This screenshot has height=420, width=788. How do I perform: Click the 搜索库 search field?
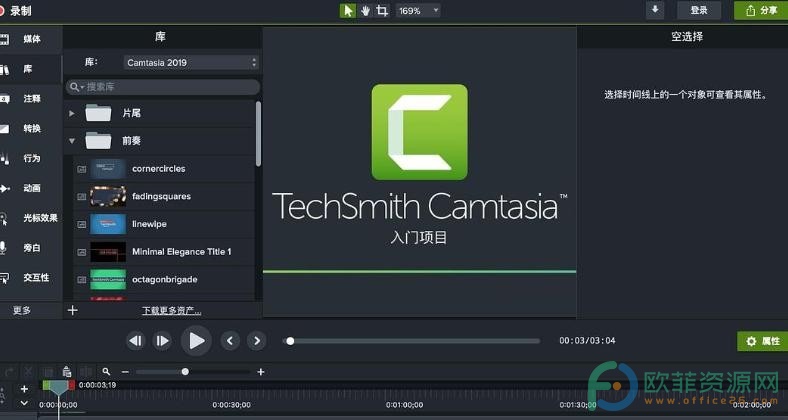tap(163, 87)
